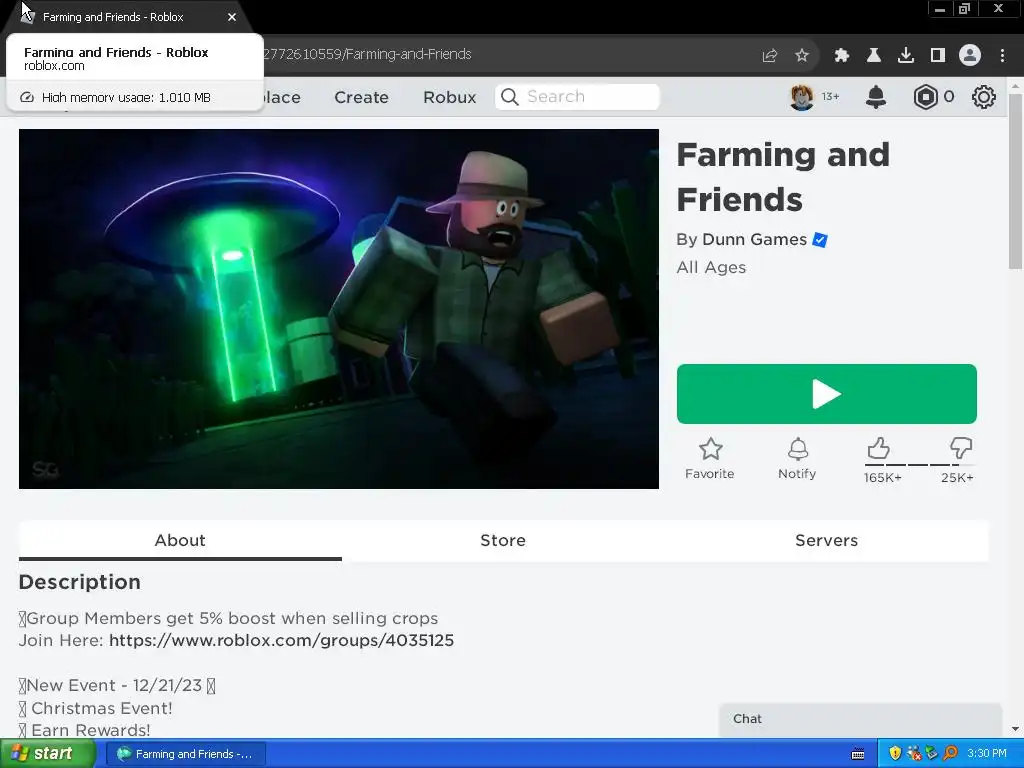1024x768 pixels.
Task: Click the verified badge next to Dunn Games
Action: click(820, 240)
